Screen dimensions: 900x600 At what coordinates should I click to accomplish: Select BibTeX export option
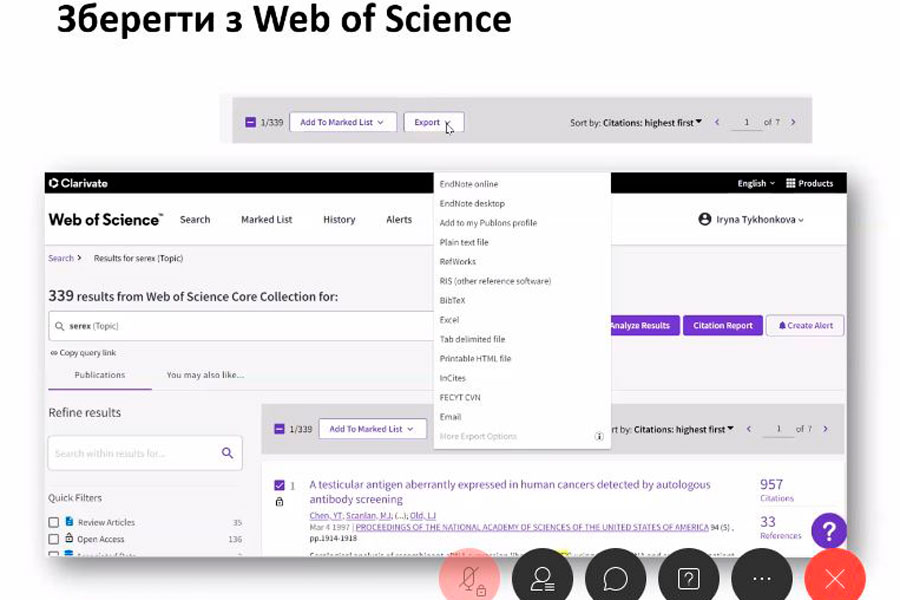pyautogui.click(x=452, y=300)
